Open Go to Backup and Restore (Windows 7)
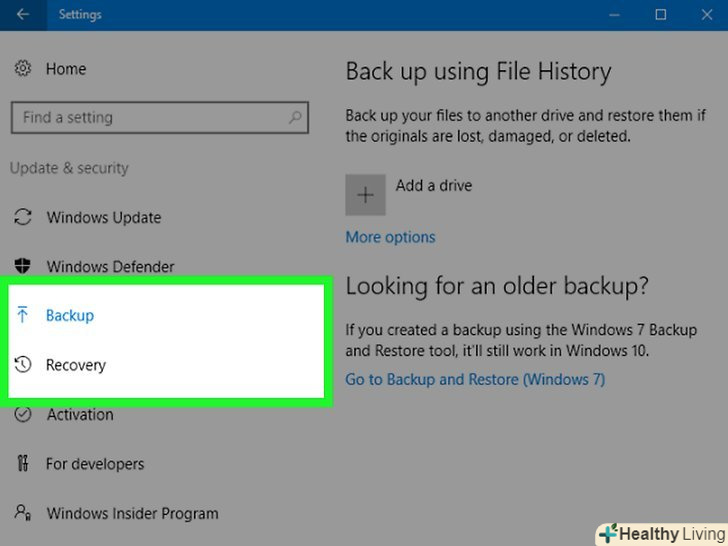This screenshot has width=728, height=546. tap(475, 379)
